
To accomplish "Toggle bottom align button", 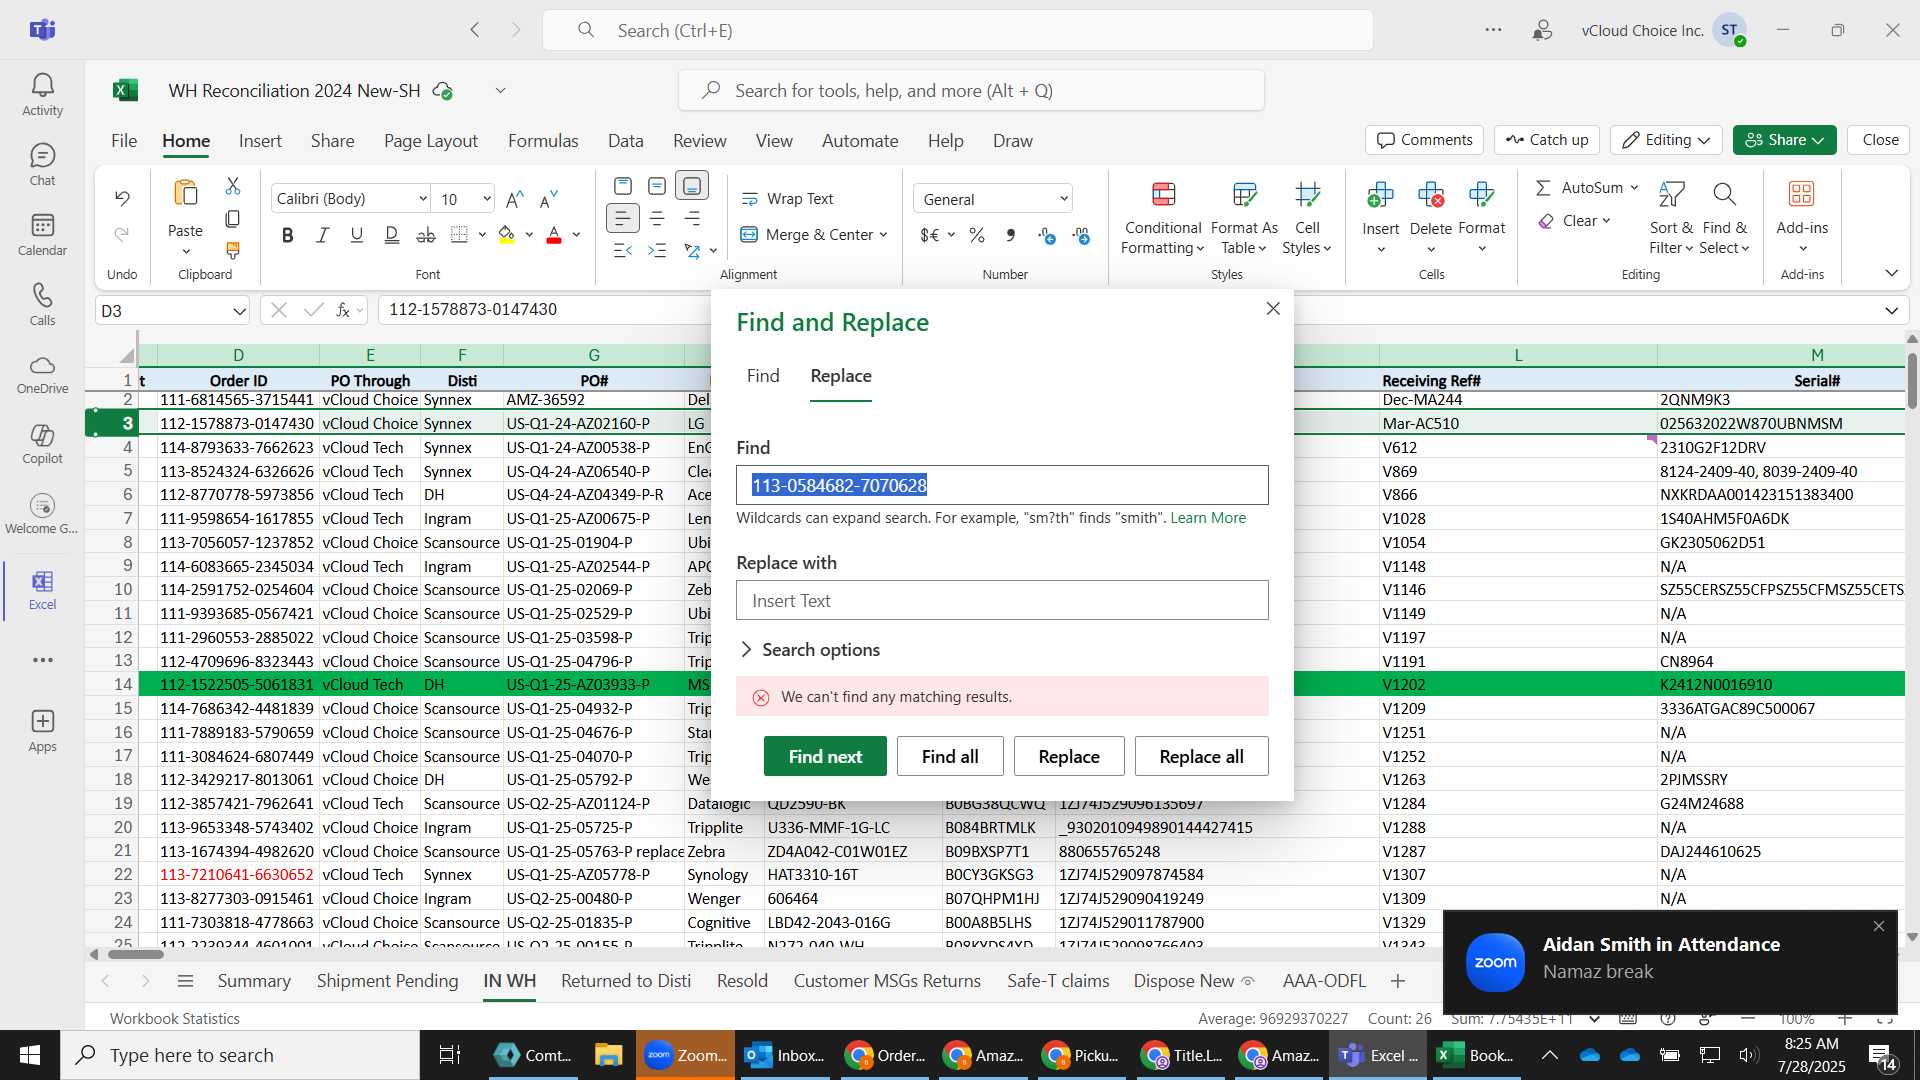I will click(x=692, y=186).
